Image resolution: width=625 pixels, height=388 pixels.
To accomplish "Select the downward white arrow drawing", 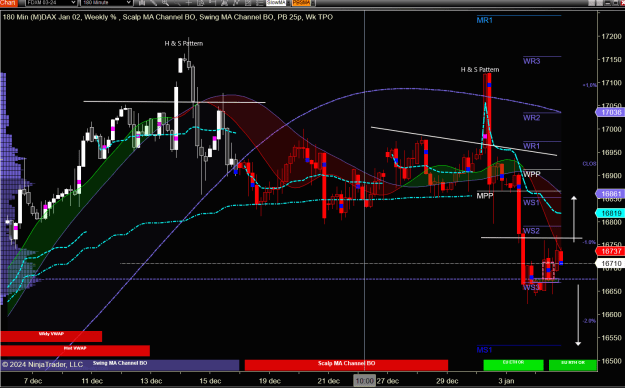I will 578,315.
